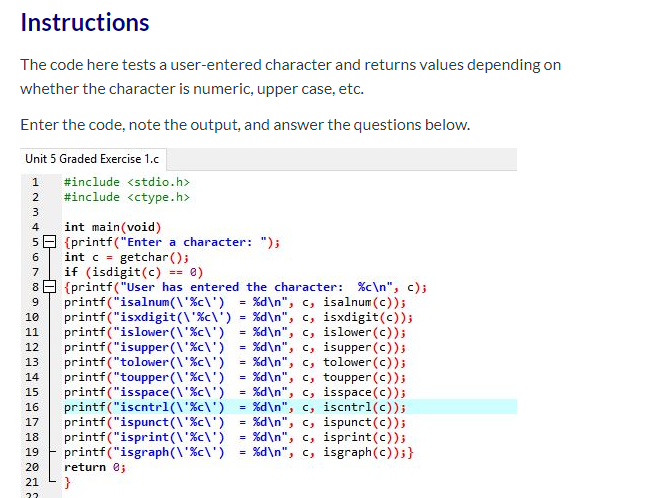The height and width of the screenshot is (498, 658).
Task: Collapse the fold marker on line 8
Action: [x=50, y=287]
